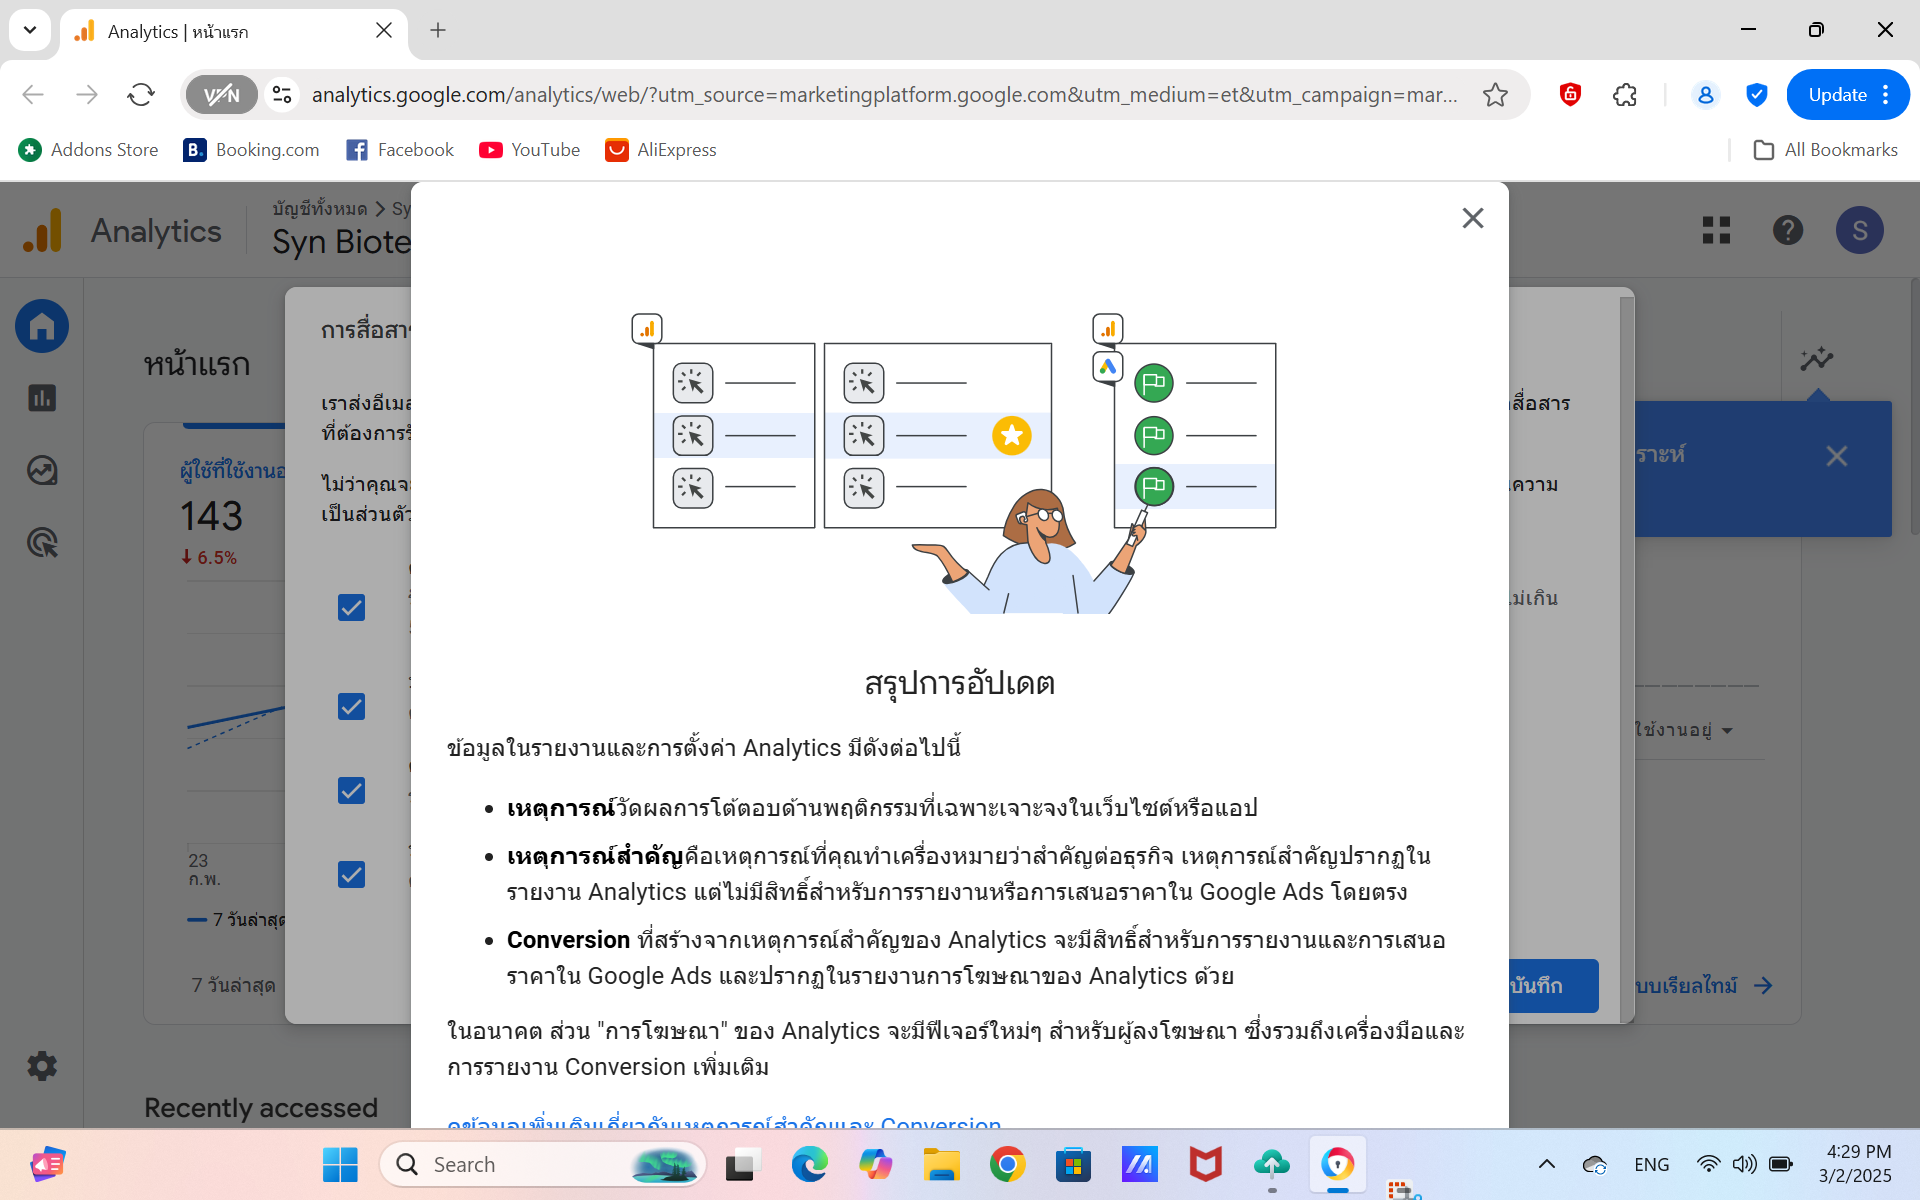Open the Booking.com bookmark
Image resolution: width=1920 pixels, height=1200 pixels.
point(251,150)
